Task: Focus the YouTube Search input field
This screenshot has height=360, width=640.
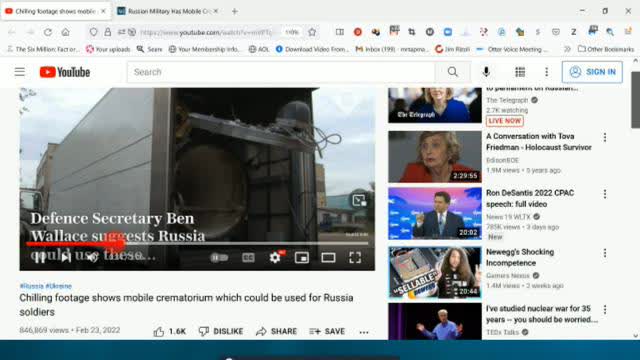Action: point(281,72)
